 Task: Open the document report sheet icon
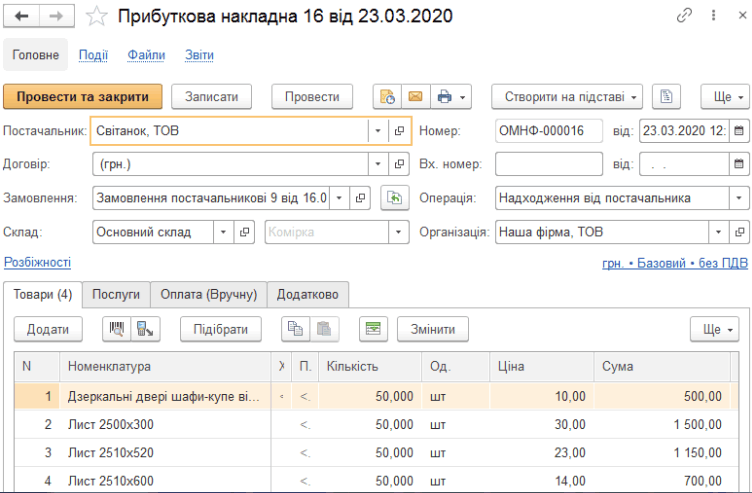pos(666,97)
